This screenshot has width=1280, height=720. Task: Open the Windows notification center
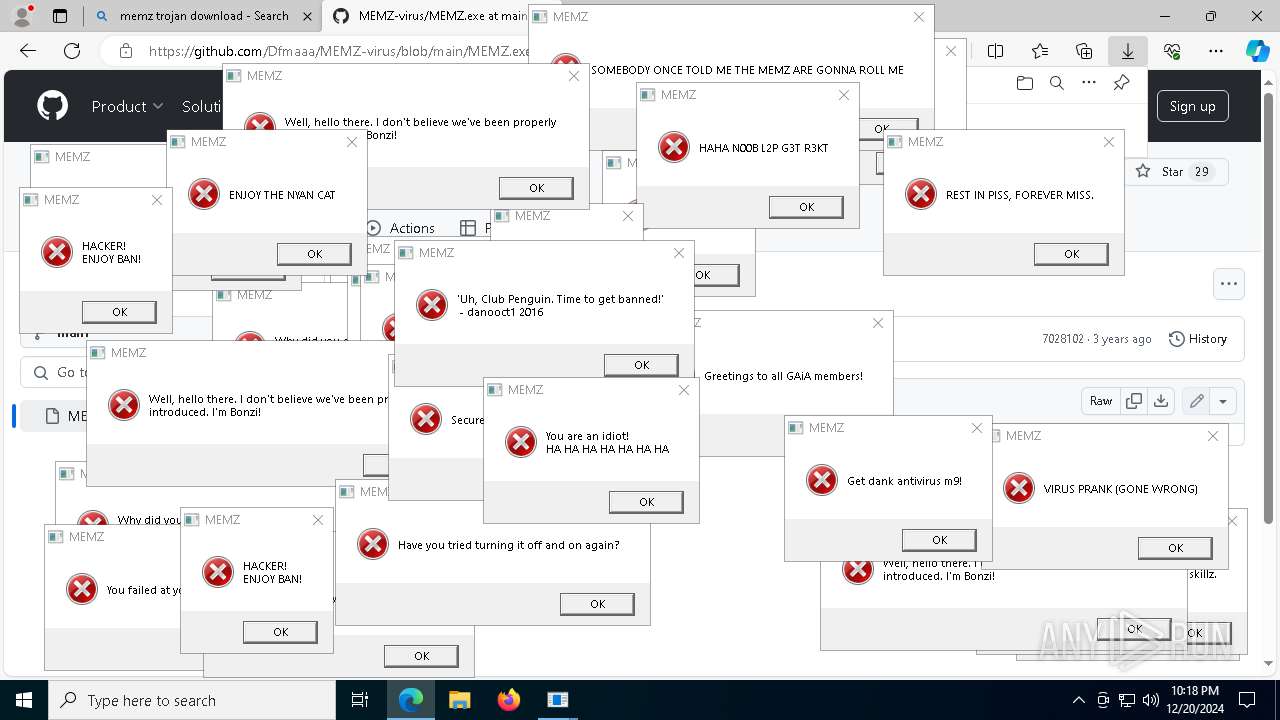click(x=1248, y=700)
